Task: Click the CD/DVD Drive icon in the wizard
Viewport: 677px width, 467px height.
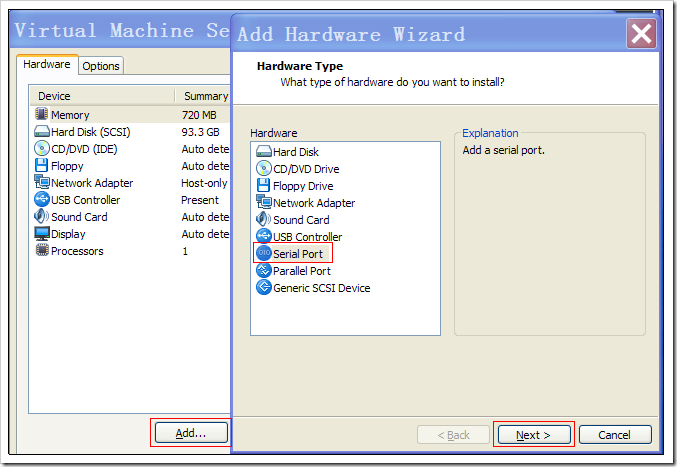Action: pyautogui.click(x=264, y=168)
